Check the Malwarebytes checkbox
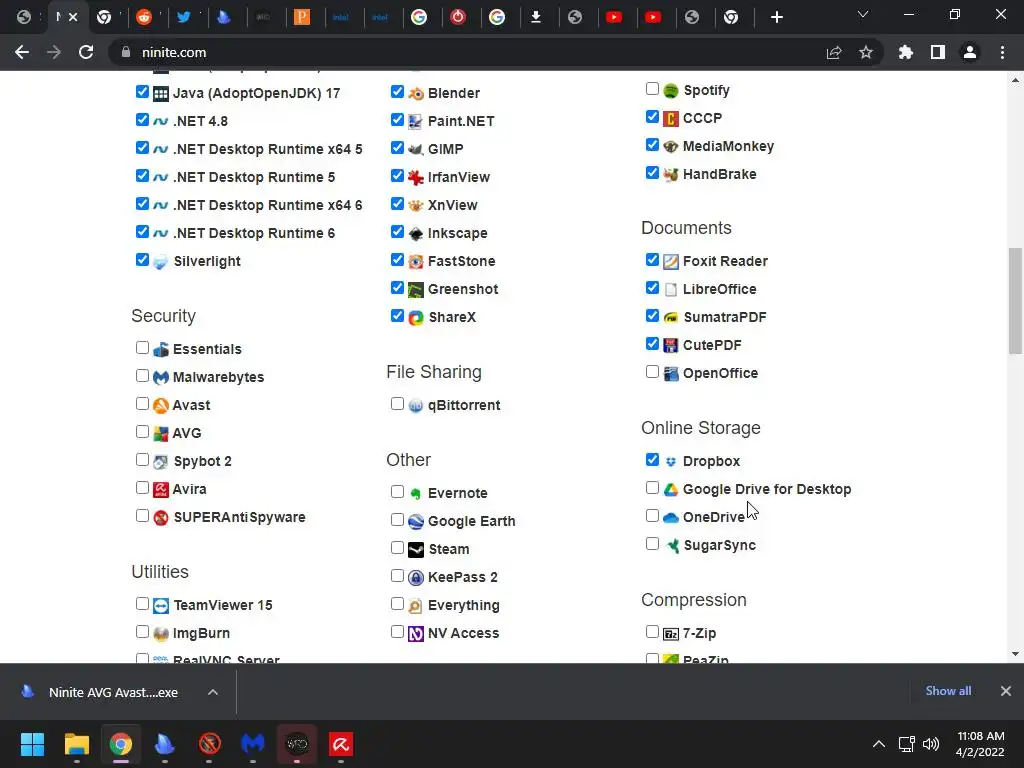 click(142, 376)
